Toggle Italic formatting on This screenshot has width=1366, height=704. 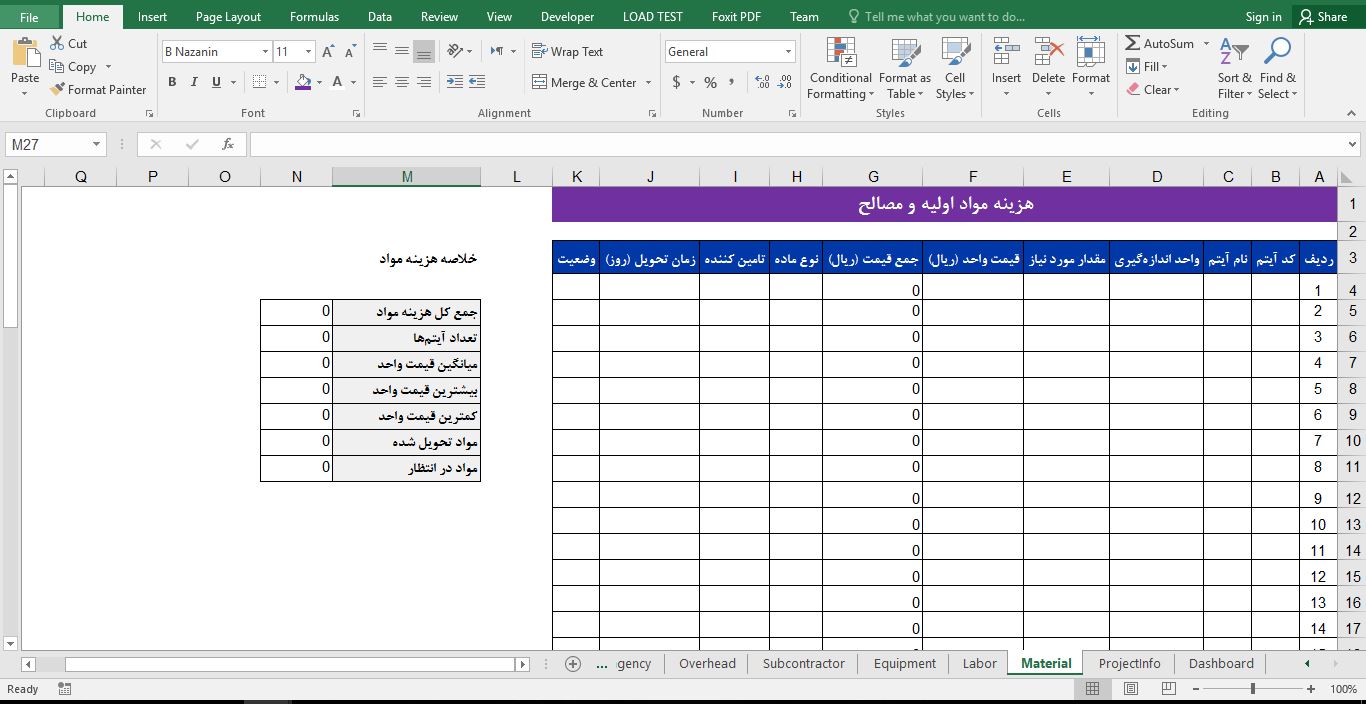click(192, 82)
